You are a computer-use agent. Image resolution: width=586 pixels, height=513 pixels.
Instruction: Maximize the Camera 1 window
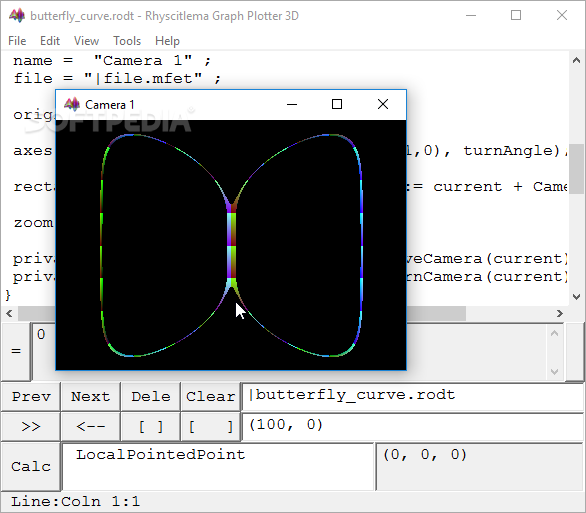(x=337, y=104)
